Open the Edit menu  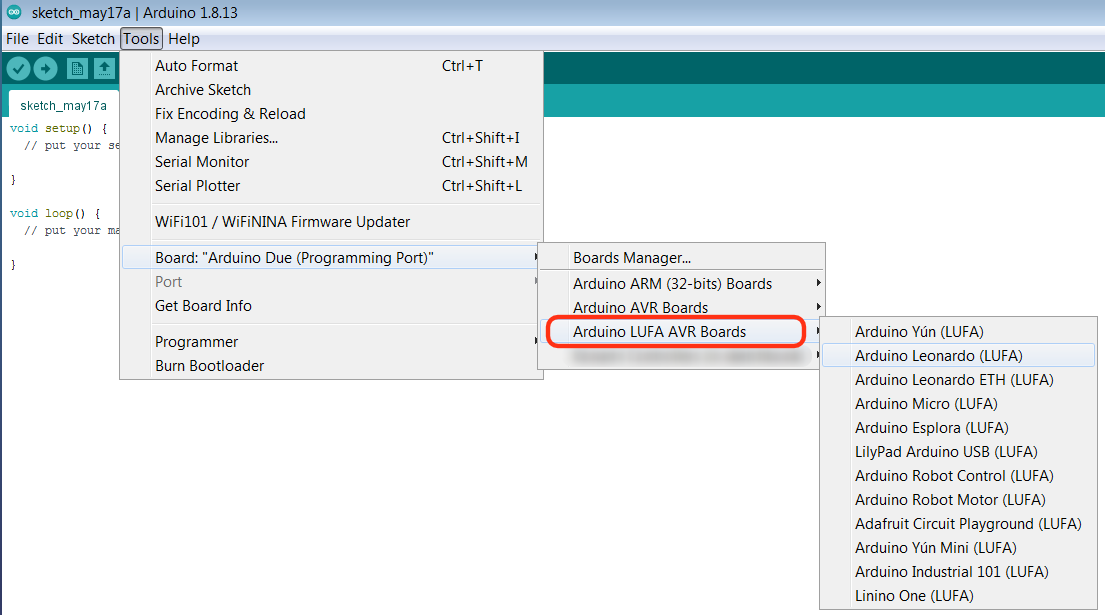50,39
